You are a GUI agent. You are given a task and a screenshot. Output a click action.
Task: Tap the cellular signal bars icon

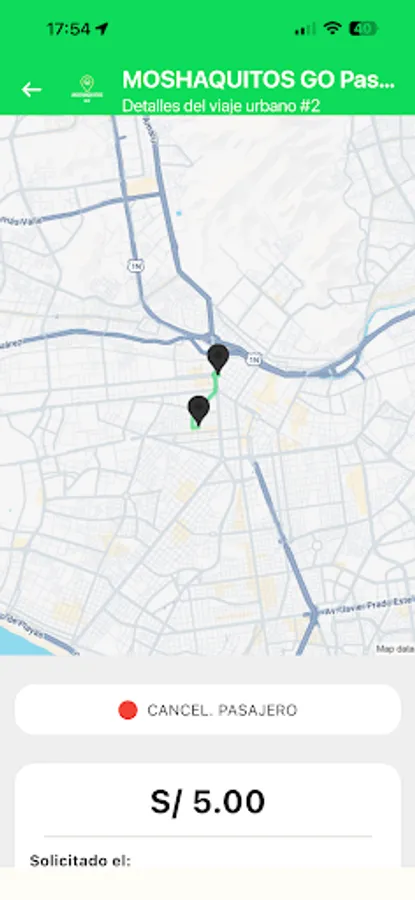click(x=305, y=29)
